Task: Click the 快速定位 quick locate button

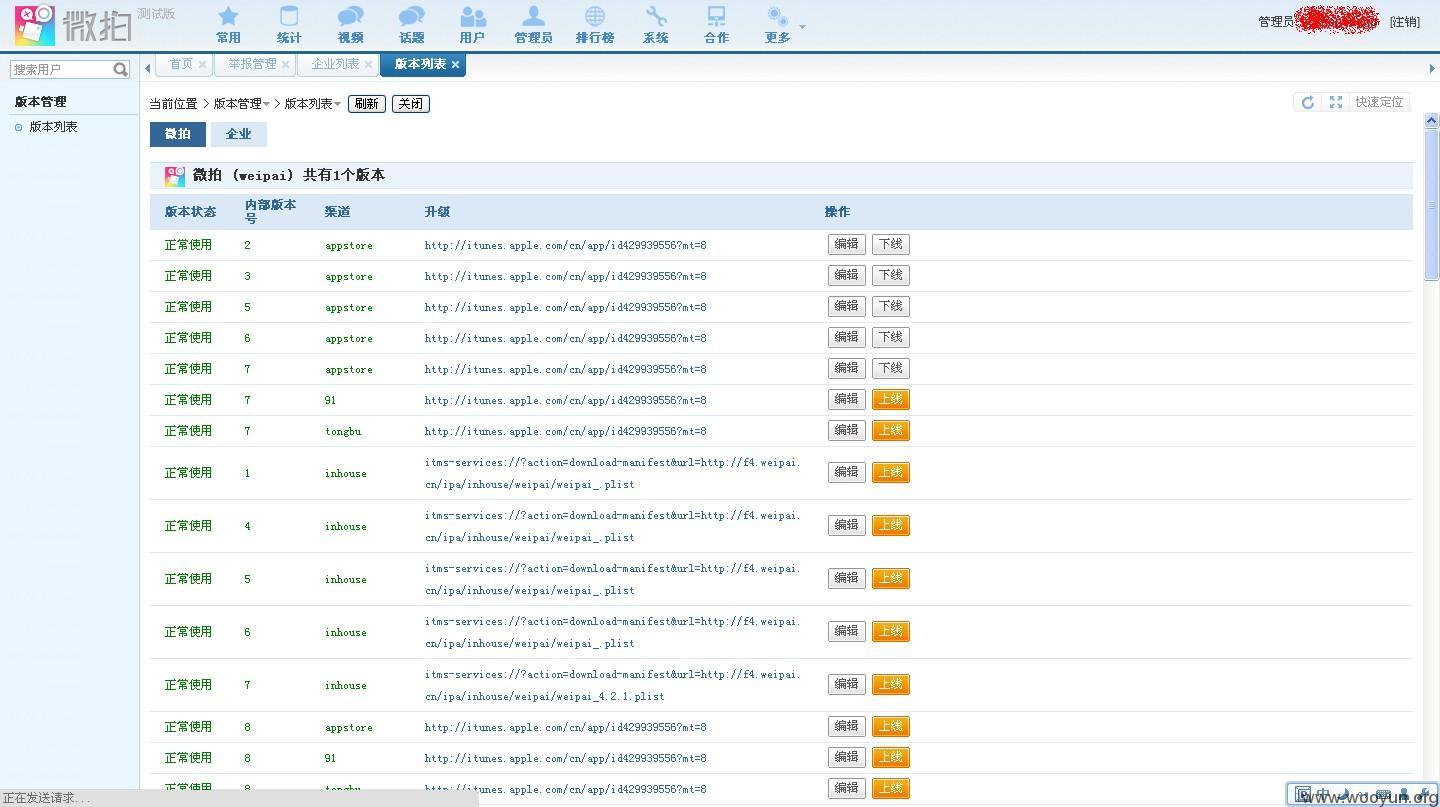Action: click(x=1379, y=102)
